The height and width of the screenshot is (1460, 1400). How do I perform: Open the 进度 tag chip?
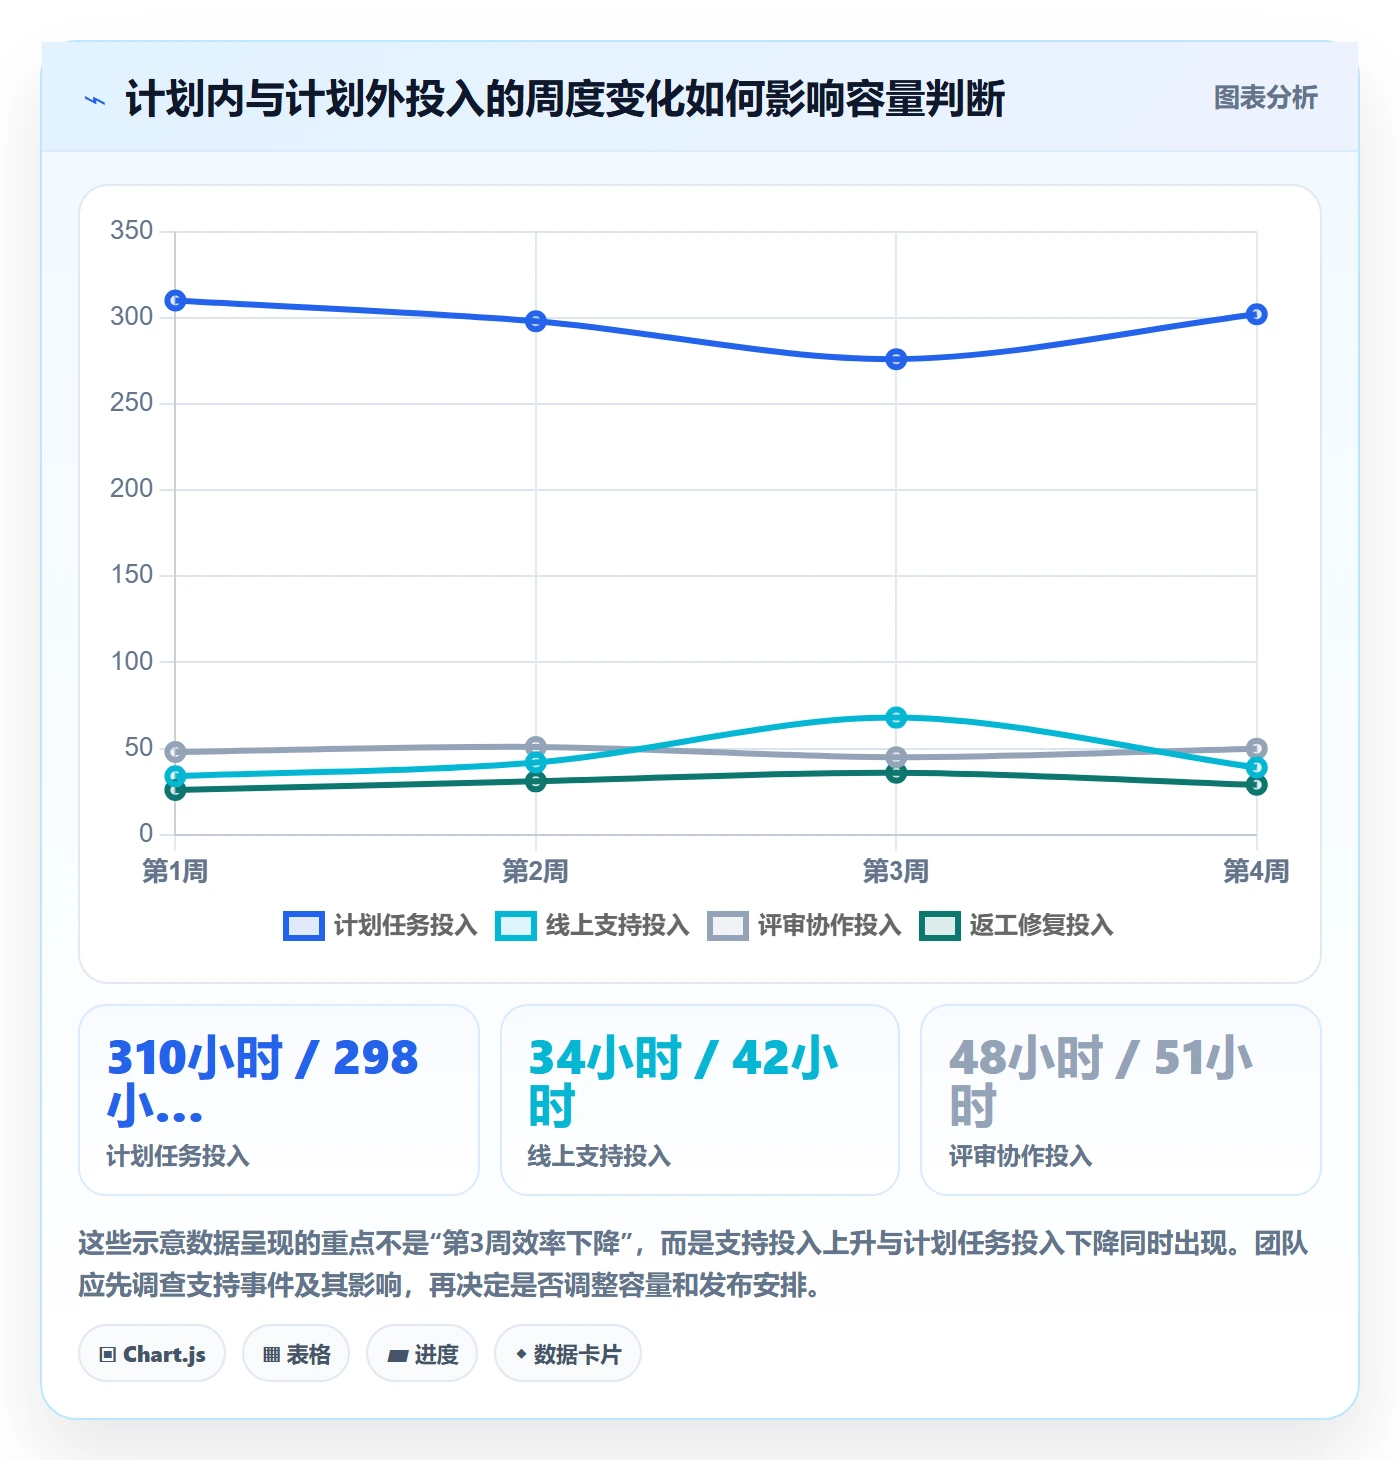coord(422,1354)
